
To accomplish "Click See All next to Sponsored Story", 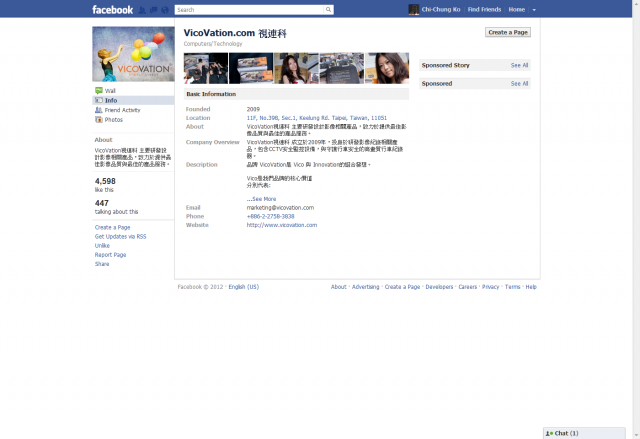I will tap(519, 65).
